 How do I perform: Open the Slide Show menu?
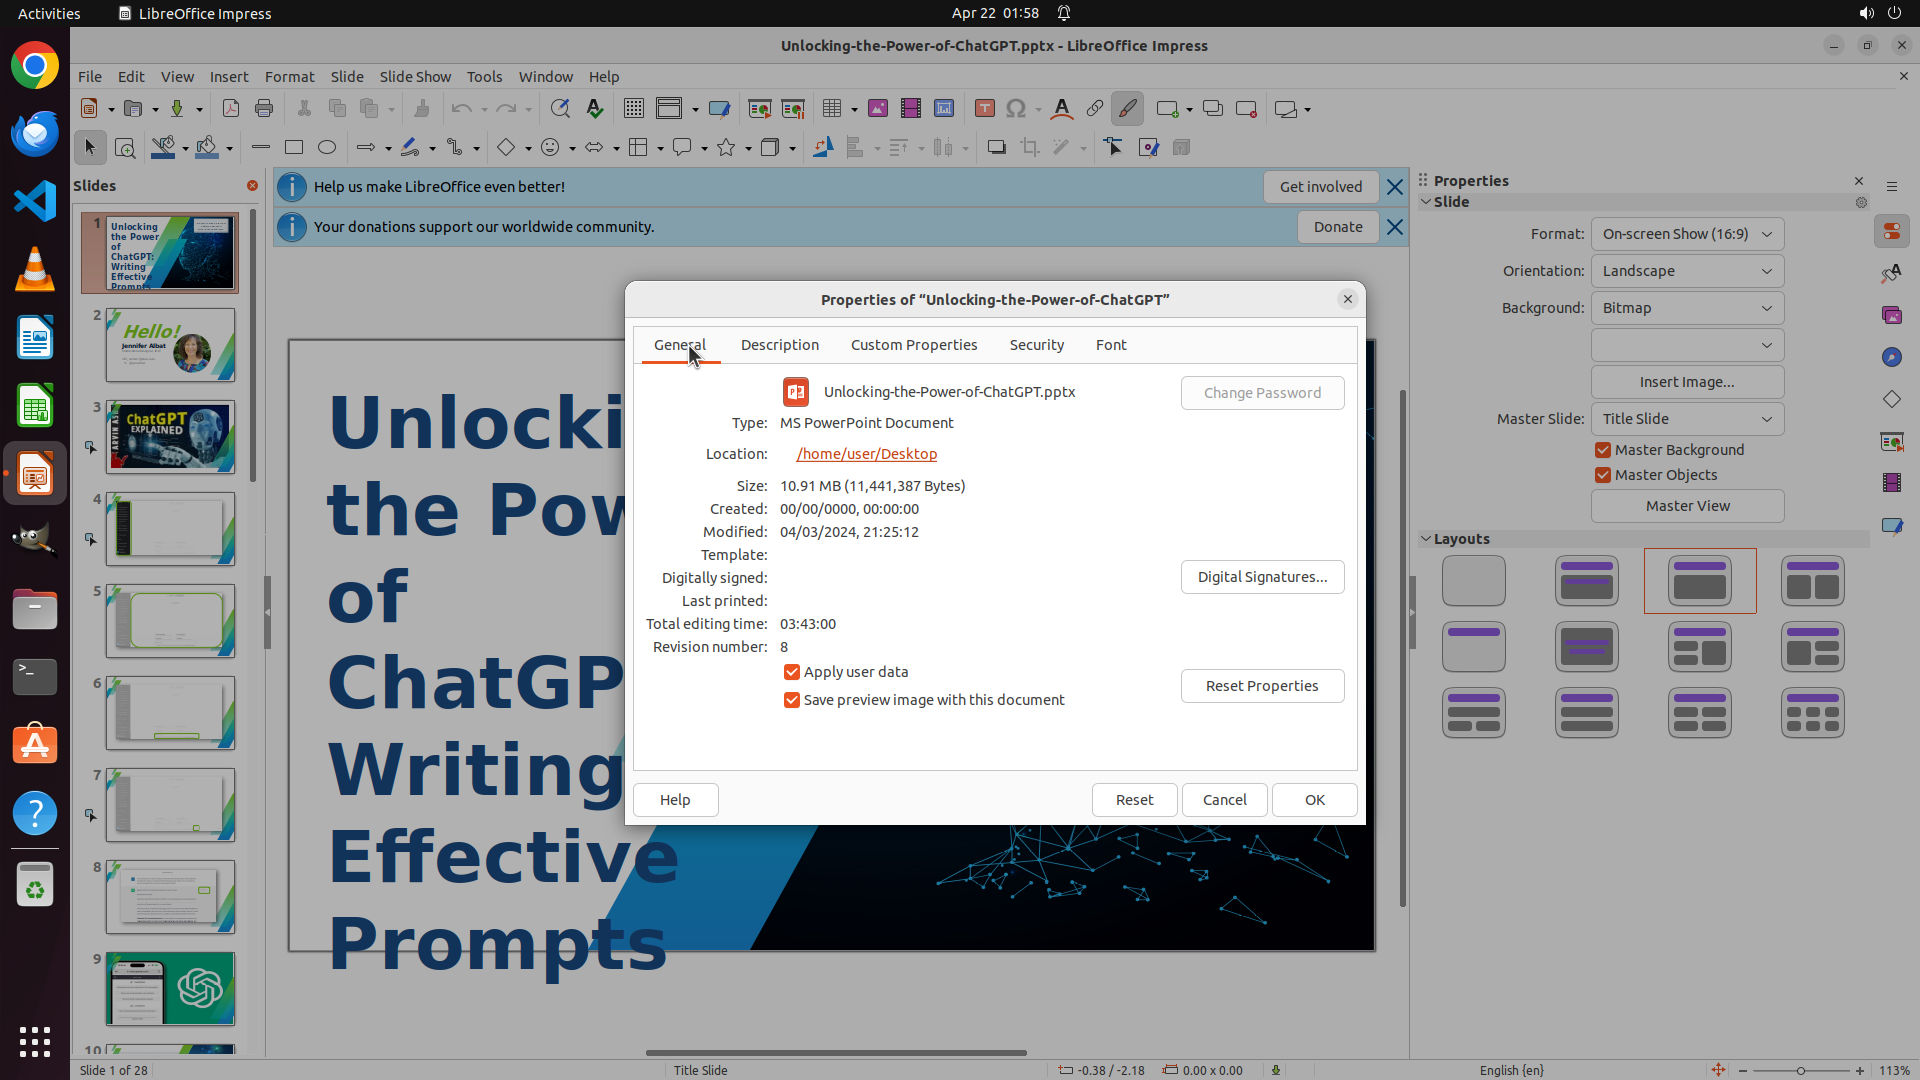click(x=415, y=77)
